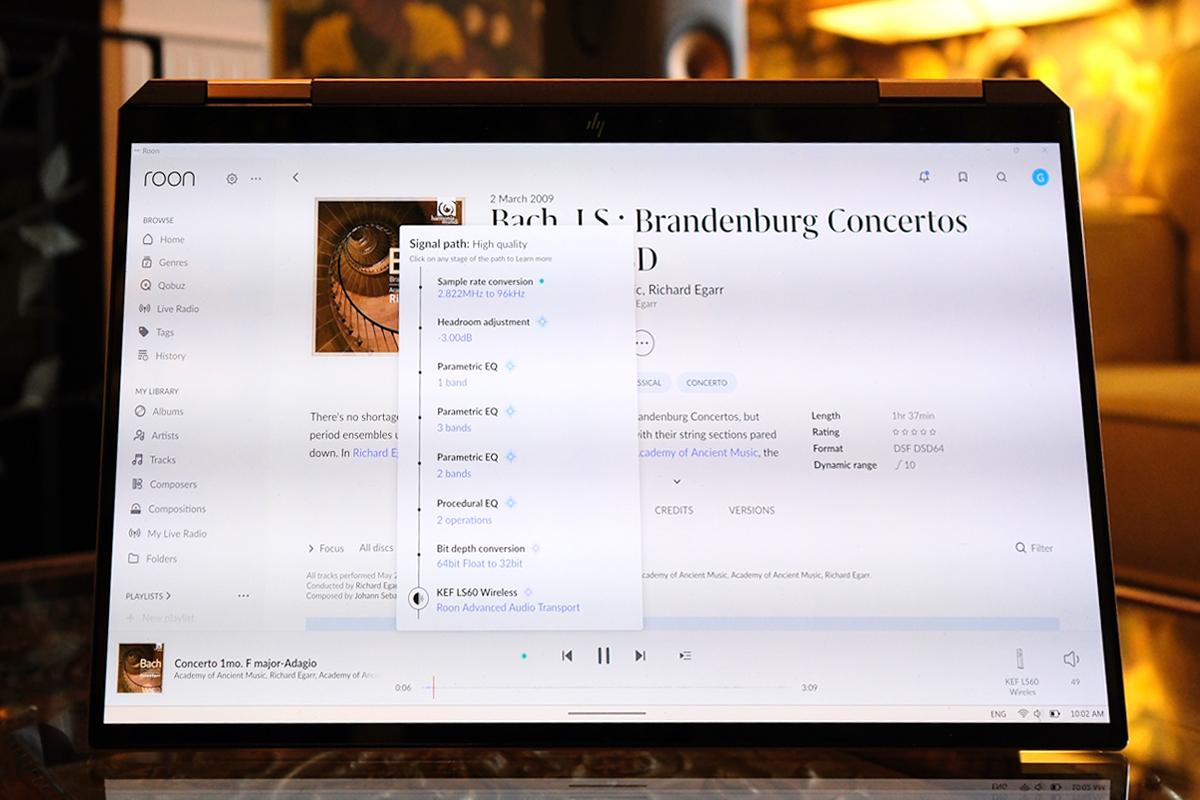
Task: Click KEF LS60 Wireless in signal path
Action: pyautogui.click(x=477, y=593)
